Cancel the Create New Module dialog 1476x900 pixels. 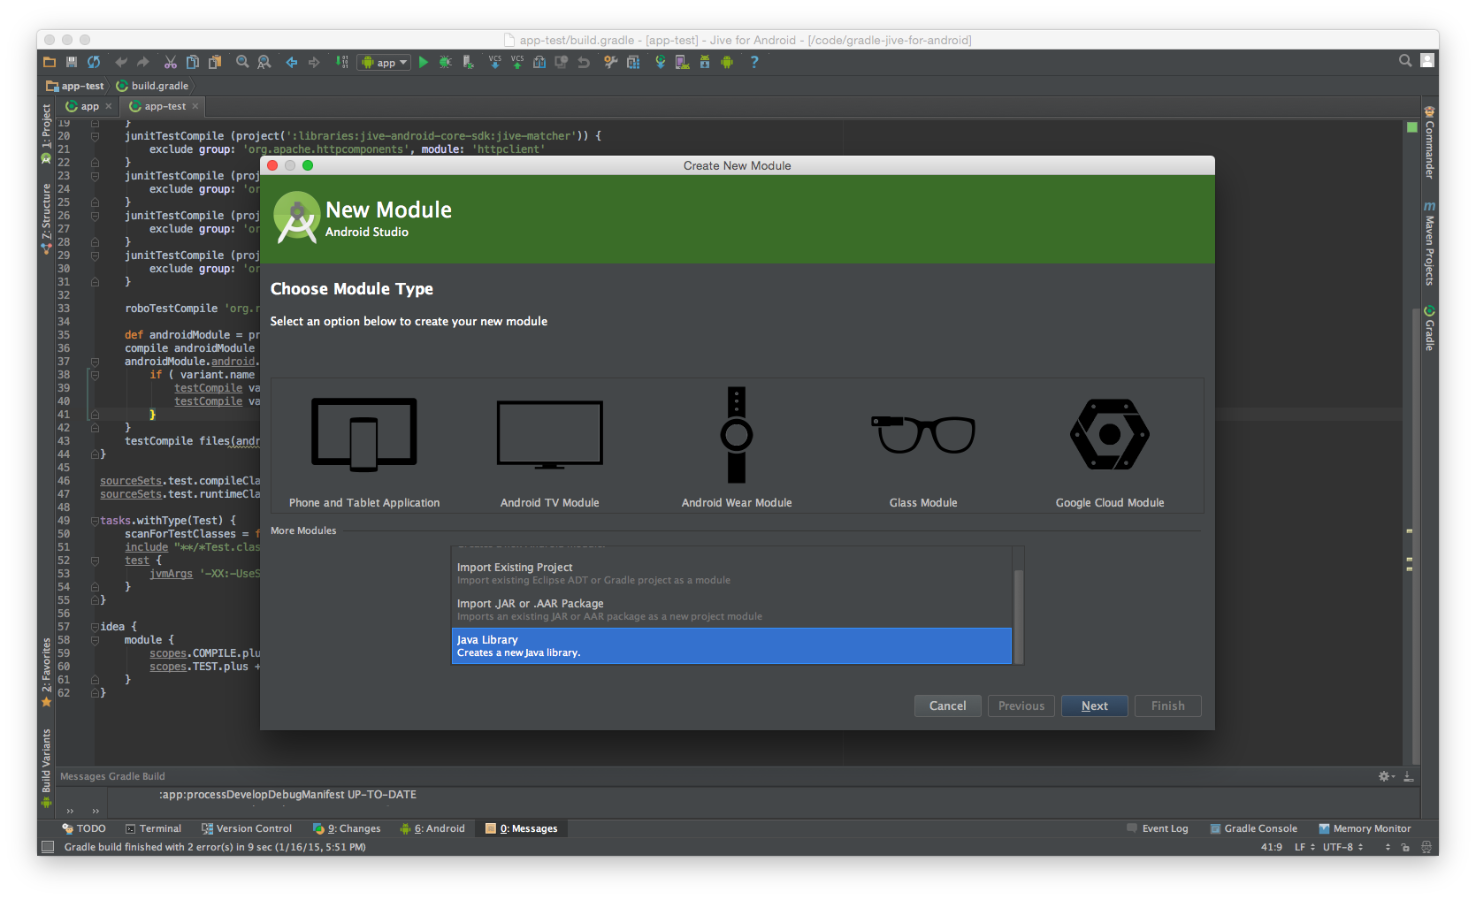946,705
